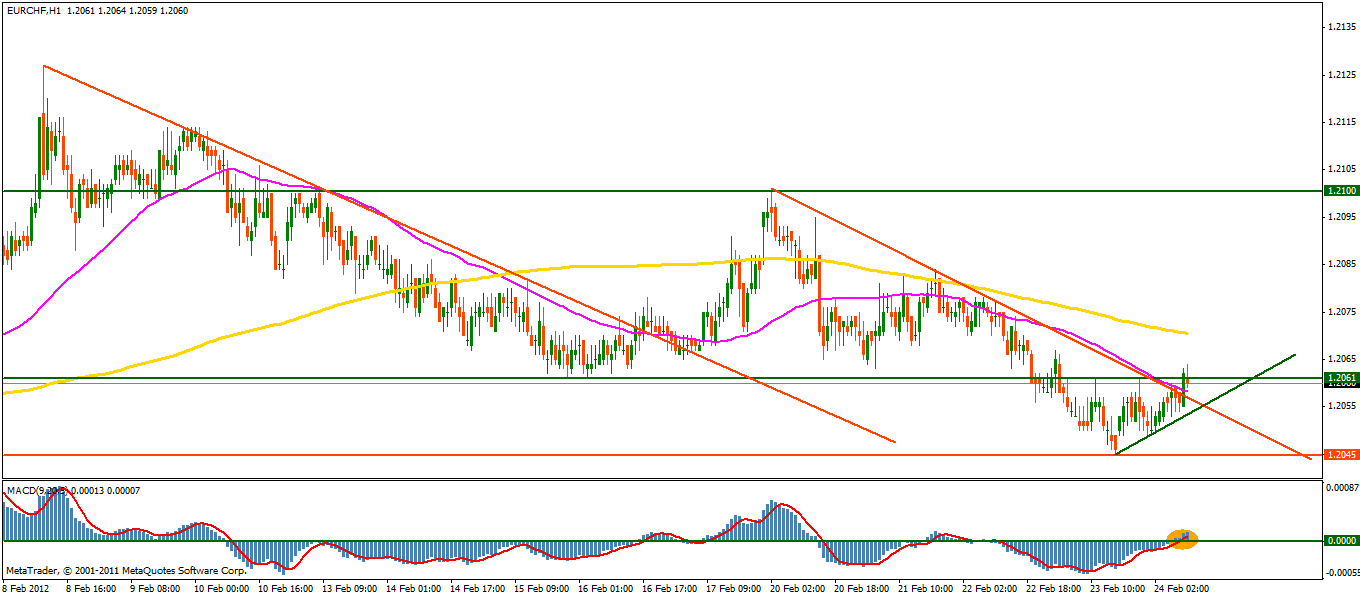This screenshot has width=1360, height=596.
Task: Click the 17 Feb 09:00 time label
Action: pos(733,589)
